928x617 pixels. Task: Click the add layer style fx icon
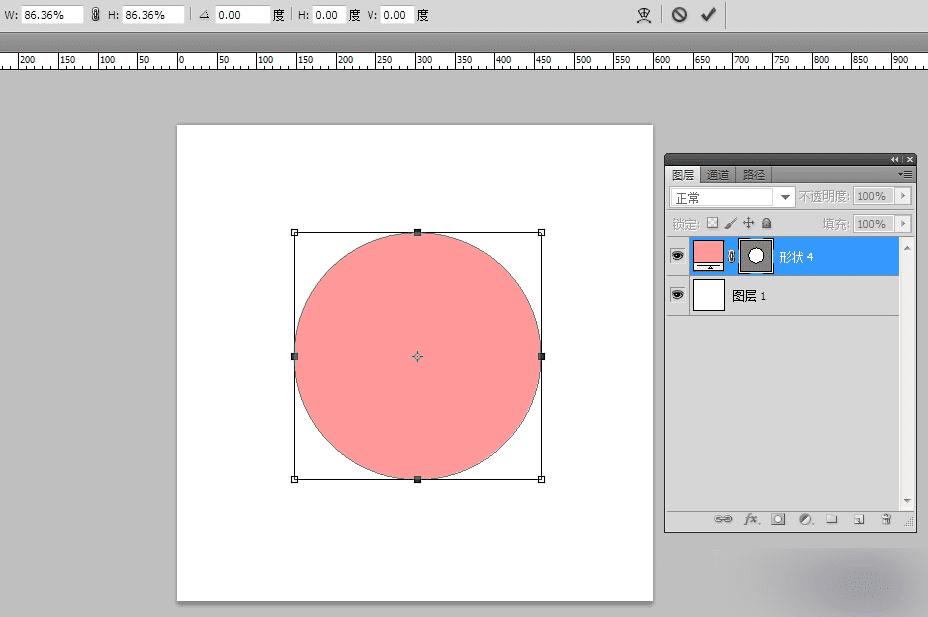click(751, 520)
